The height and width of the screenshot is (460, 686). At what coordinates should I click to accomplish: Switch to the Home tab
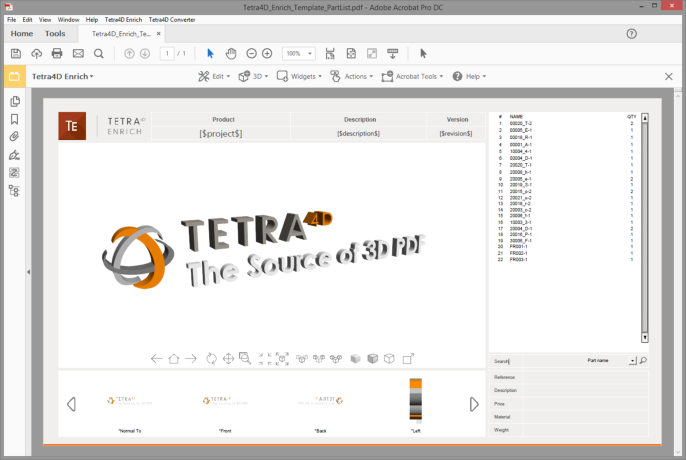pyautogui.click(x=22, y=34)
